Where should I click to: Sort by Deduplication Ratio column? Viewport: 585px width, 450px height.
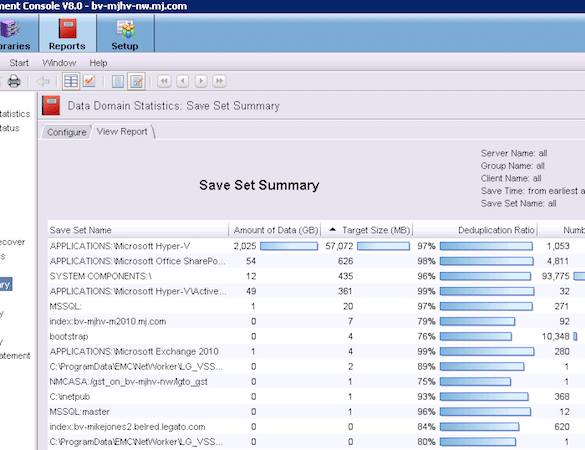click(475, 230)
